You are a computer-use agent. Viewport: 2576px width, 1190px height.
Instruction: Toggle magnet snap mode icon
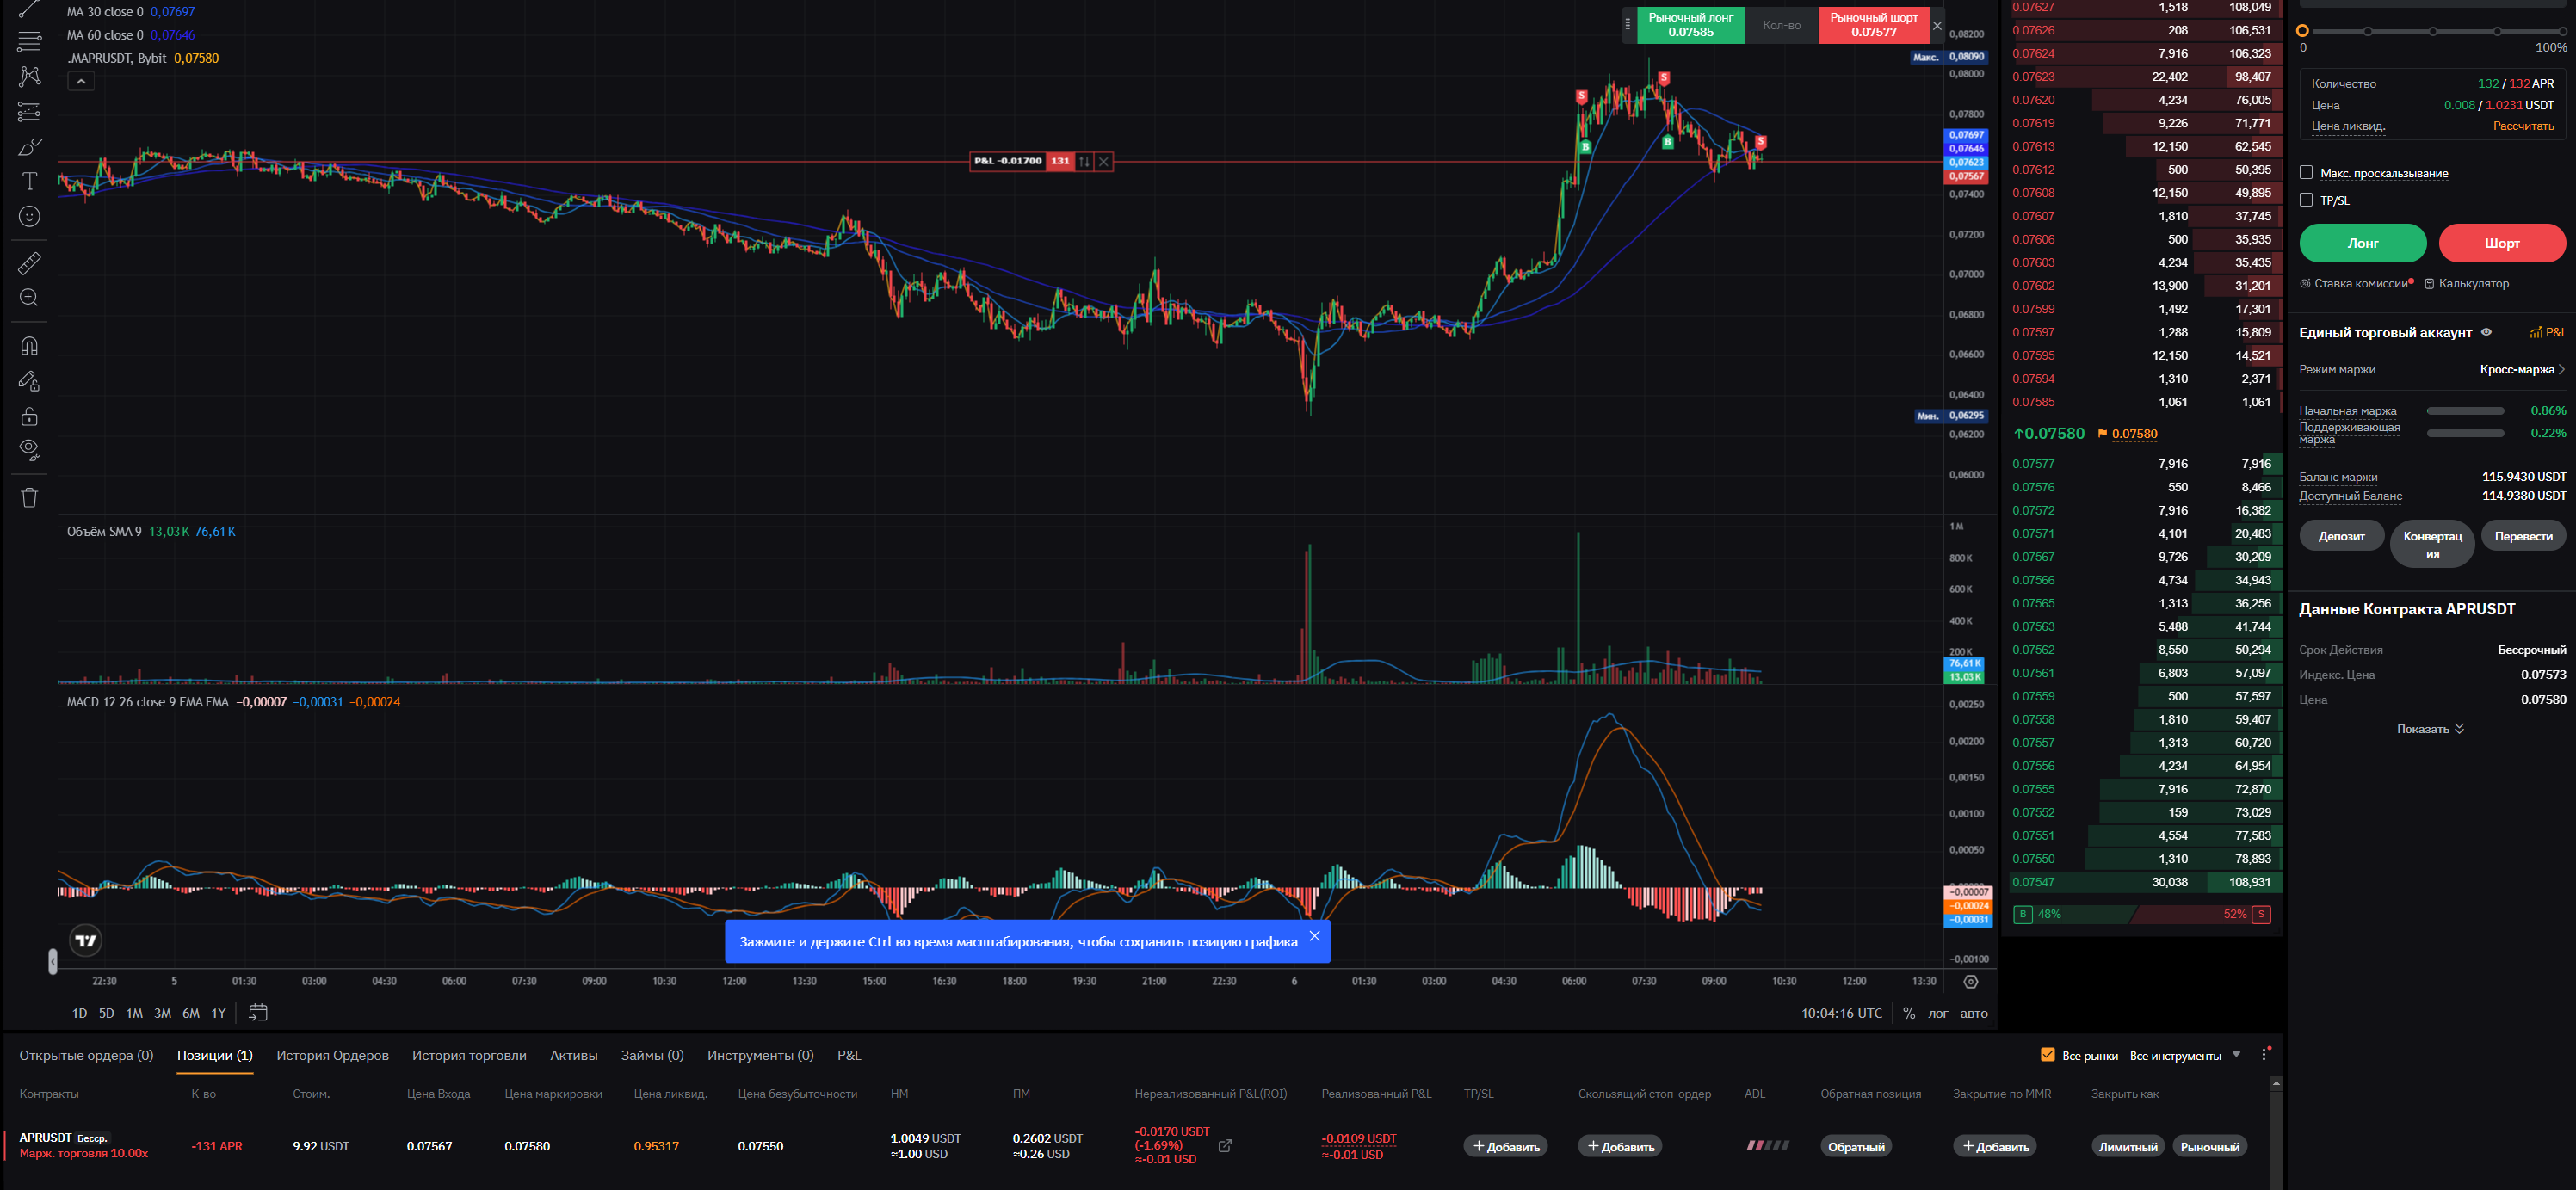pos(29,346)
